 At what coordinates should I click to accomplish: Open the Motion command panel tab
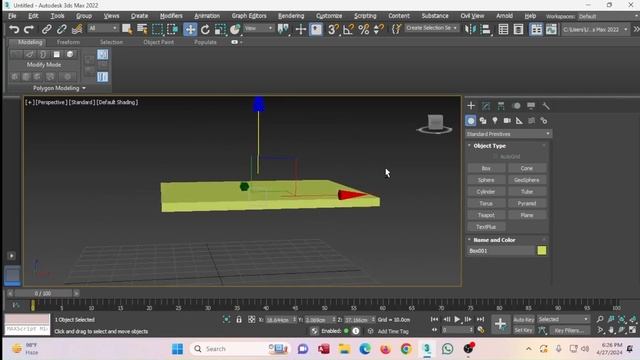coord(516,106)
